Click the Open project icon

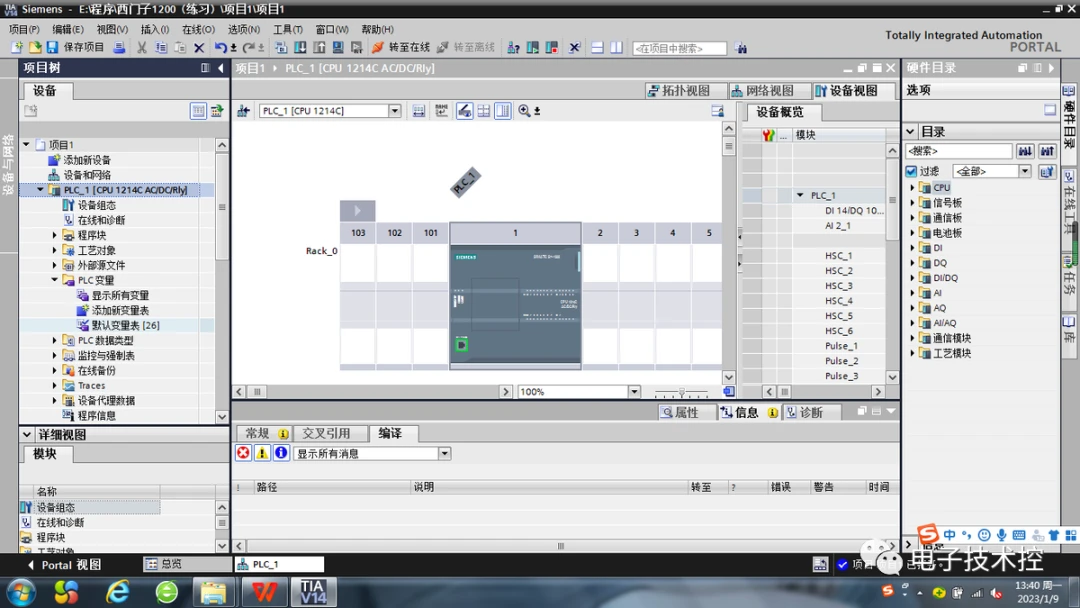(x=34, y=48)
